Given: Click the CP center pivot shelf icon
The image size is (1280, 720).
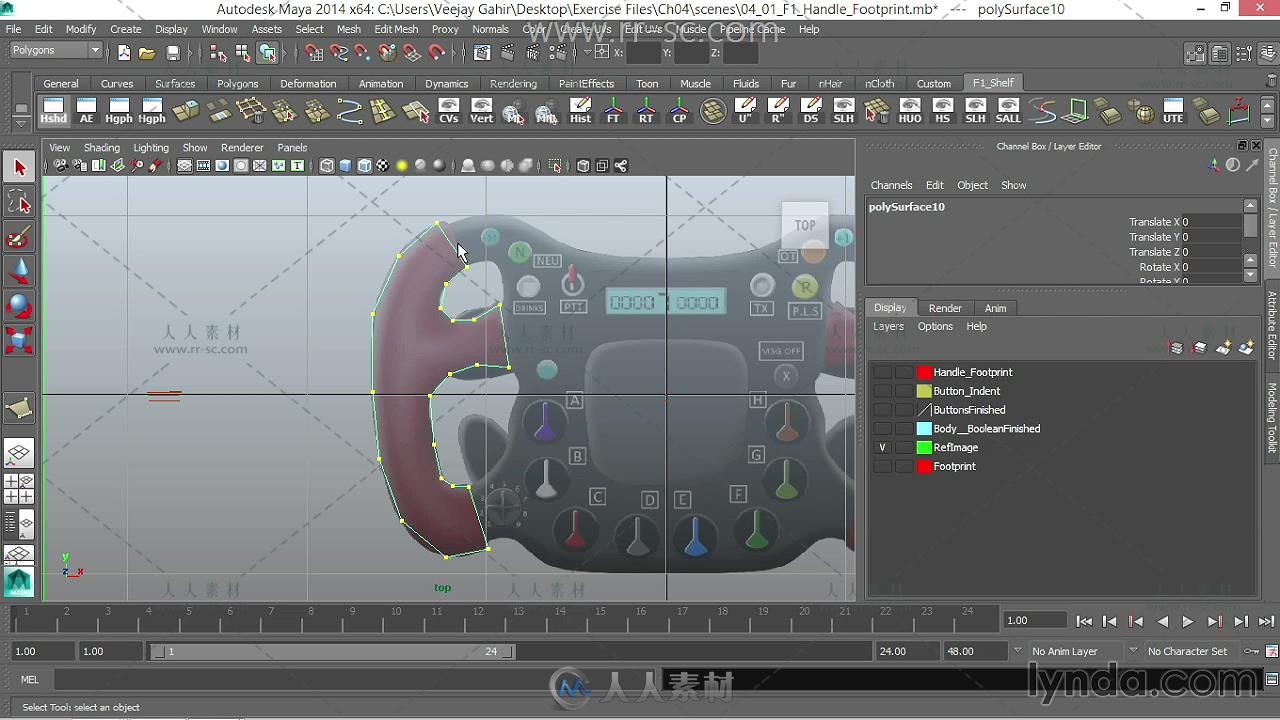Looking at the screenshot, I should (679, 111).
